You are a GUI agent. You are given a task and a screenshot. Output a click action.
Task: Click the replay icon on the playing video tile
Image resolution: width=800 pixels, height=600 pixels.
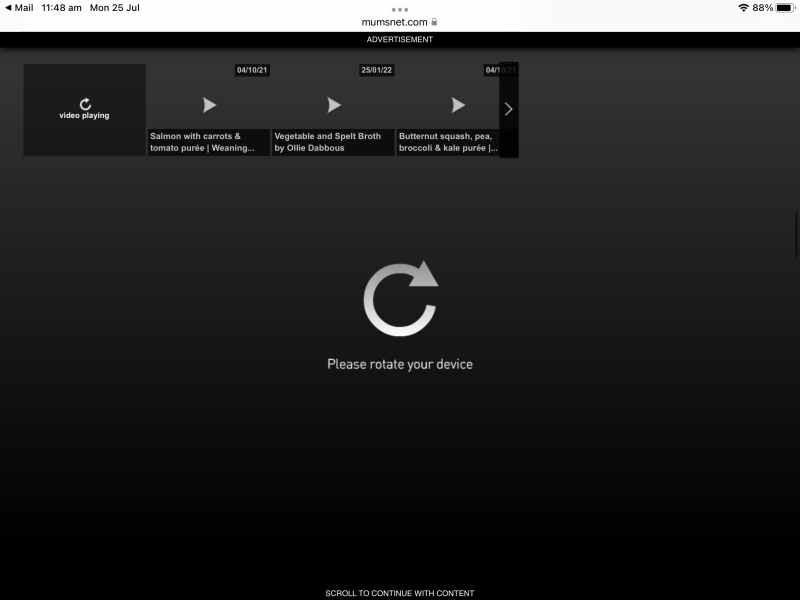(85, 104)
